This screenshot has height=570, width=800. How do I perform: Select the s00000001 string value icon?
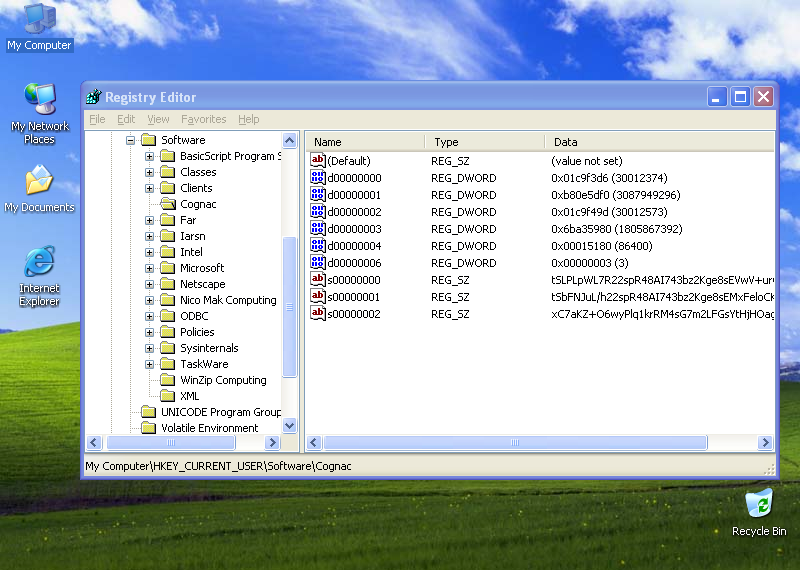click(317, 296)
